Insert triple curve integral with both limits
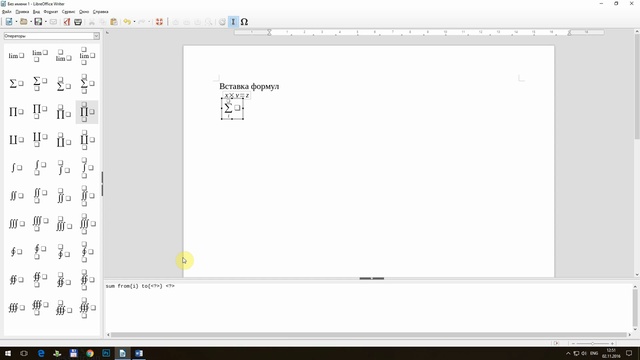The image size is (640, 360). pos(87,308)
